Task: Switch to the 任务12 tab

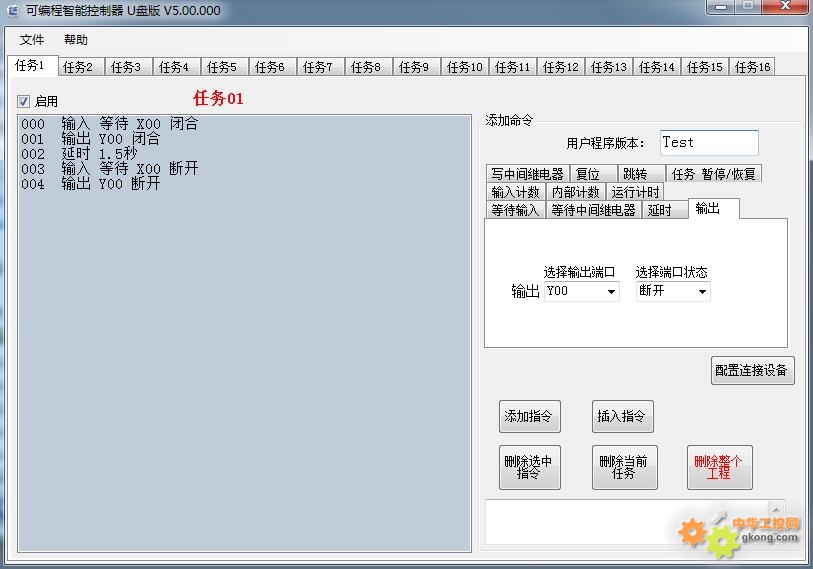Action: pyautogui.click(x=560, y=67)
